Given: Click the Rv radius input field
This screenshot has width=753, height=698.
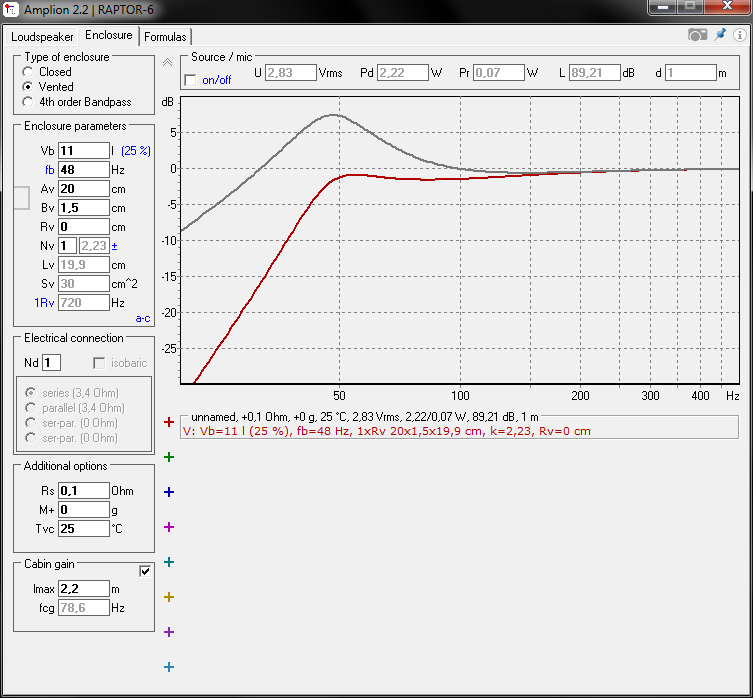Looking at the screenshot, I should (84, 227).
